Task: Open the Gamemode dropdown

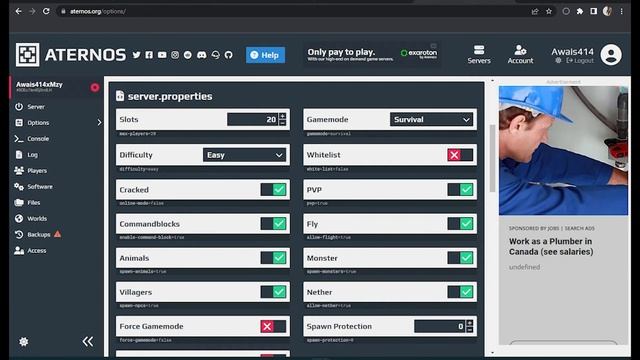Action: tap(431, 120)
